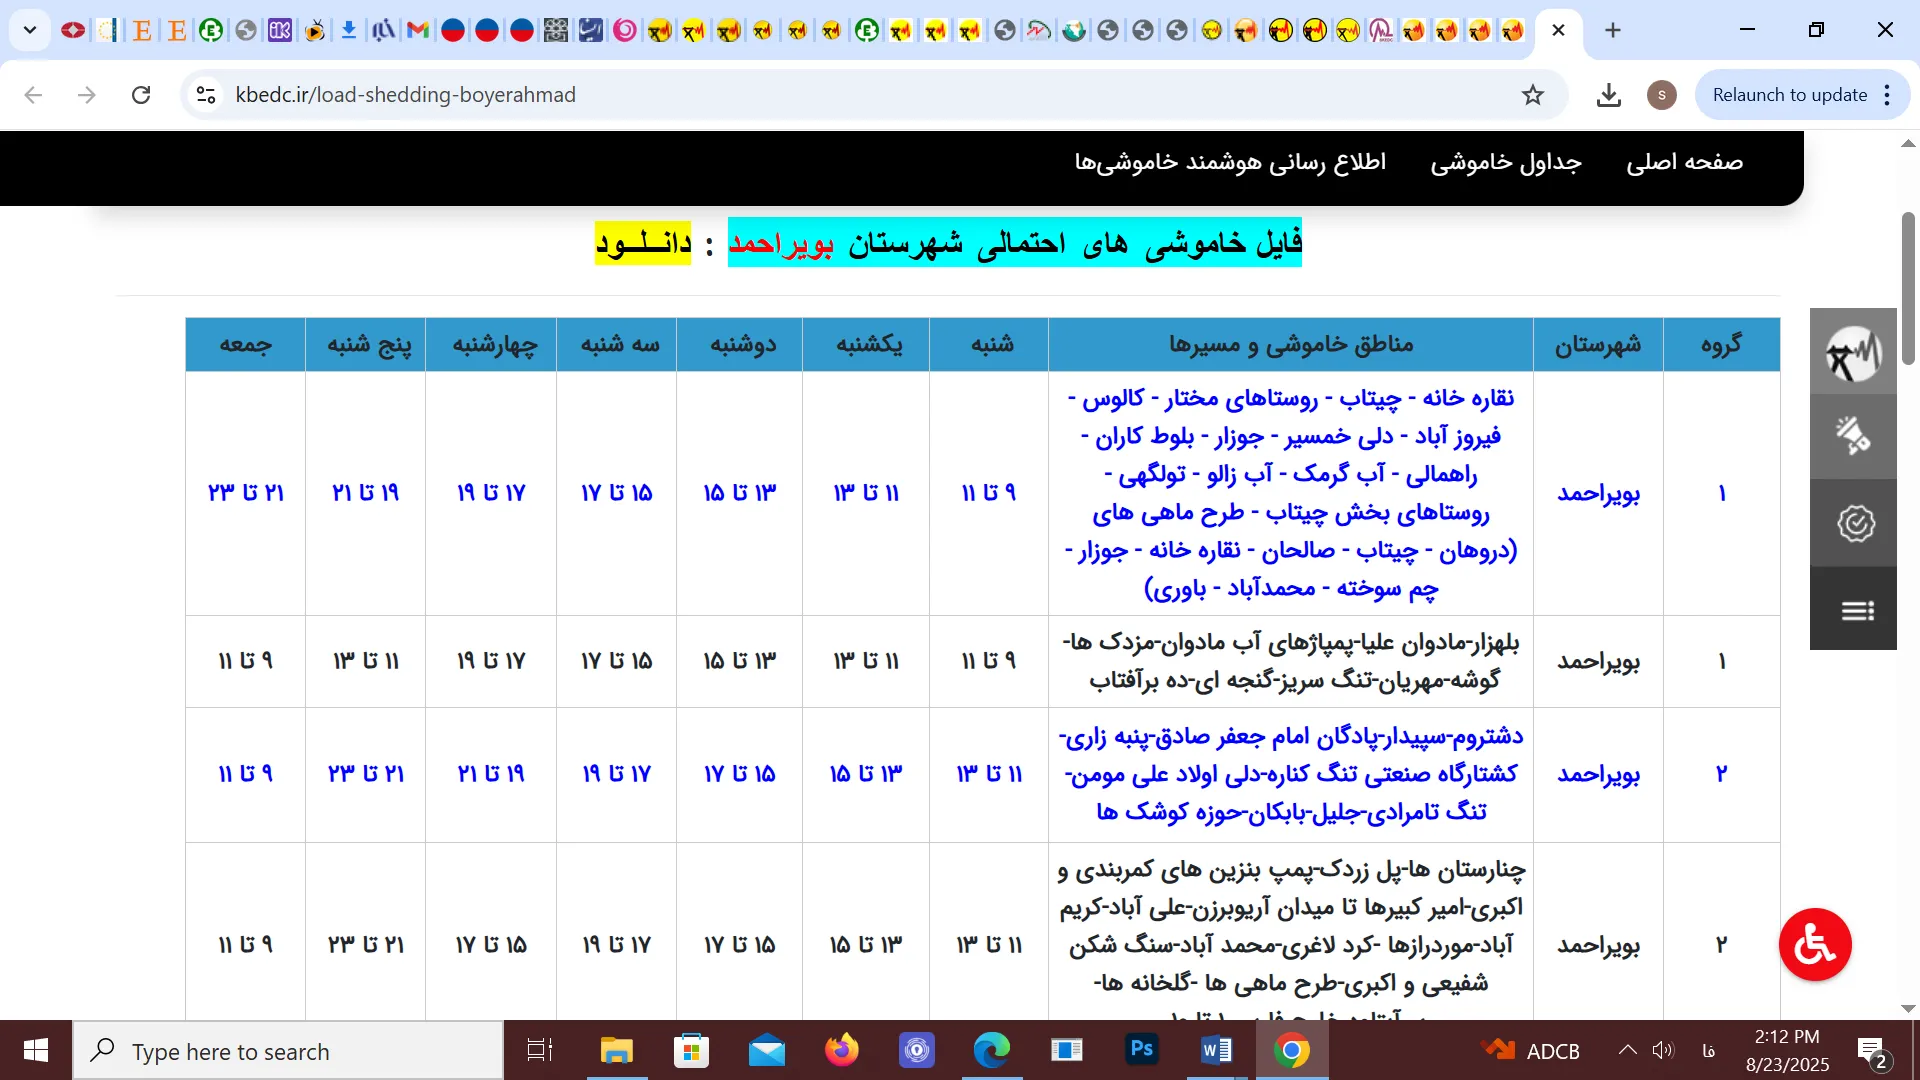The image size is (1920, 1080).
Task: Click the unplugged cable sidebar icon
Action: coord(1853,436)
